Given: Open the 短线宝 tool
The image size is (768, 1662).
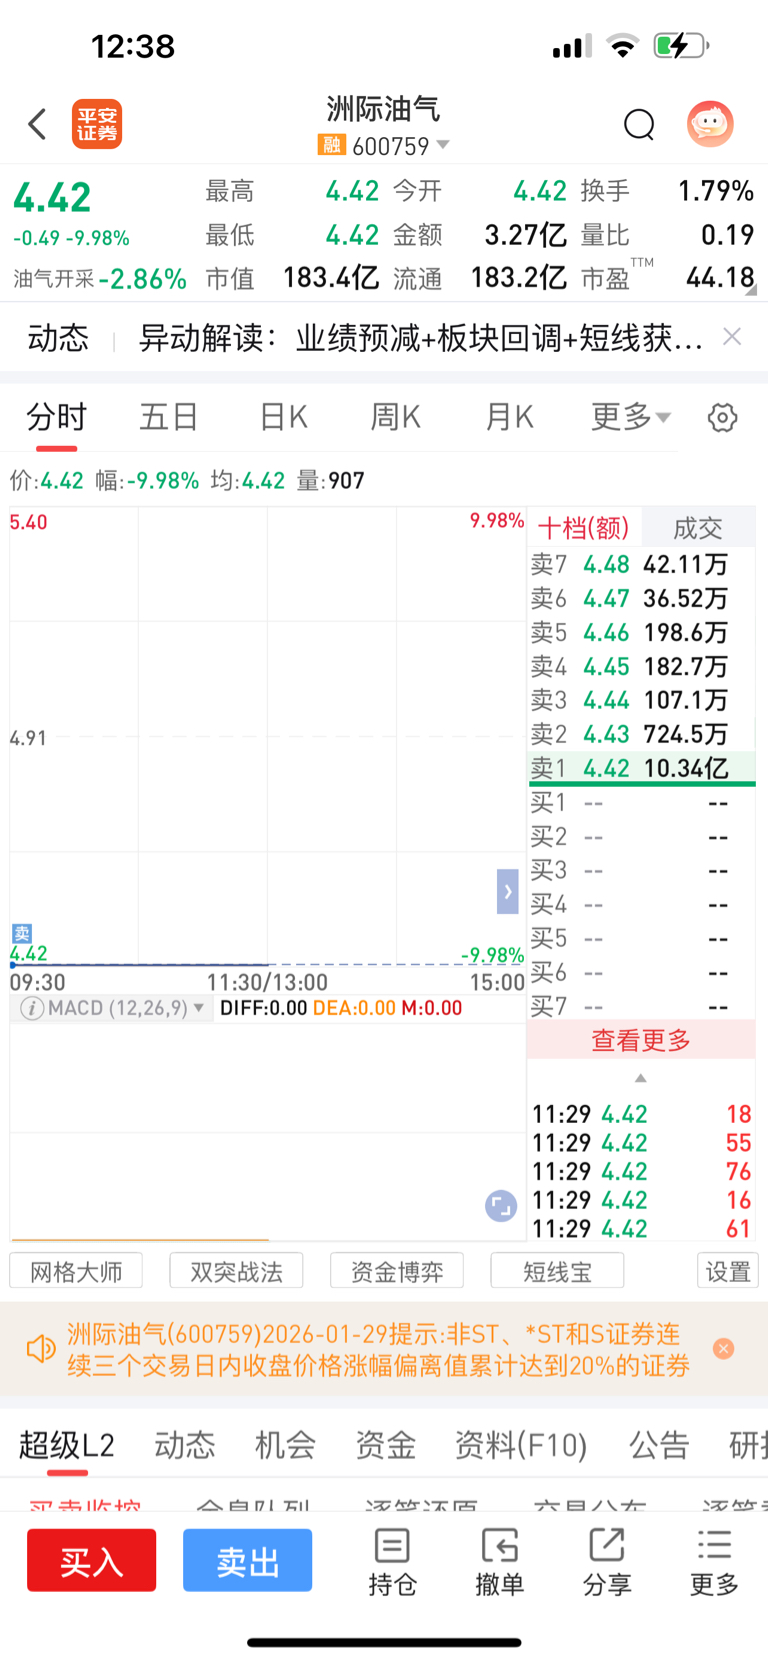Looking at the screenshot, I should 557,1271.
